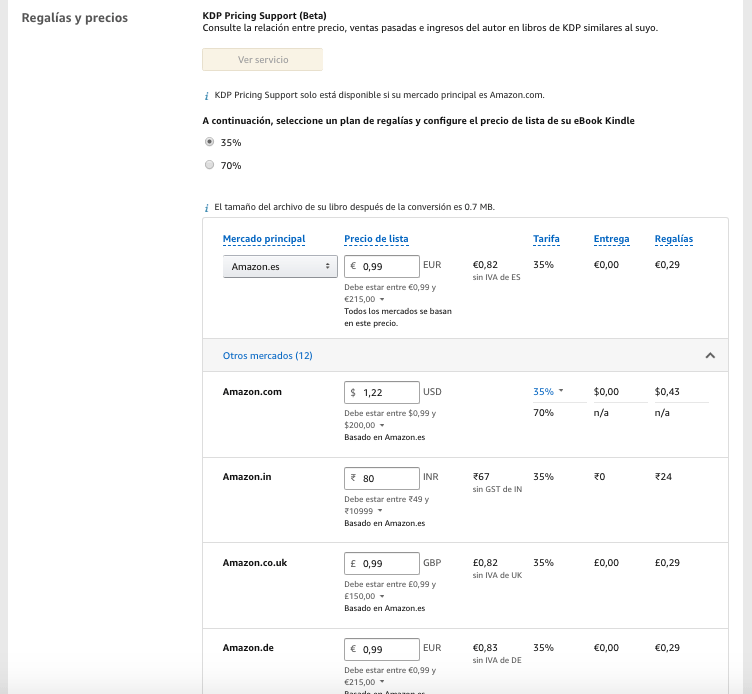Click the Amazon.de EUR price field

[x=387, y=648]
